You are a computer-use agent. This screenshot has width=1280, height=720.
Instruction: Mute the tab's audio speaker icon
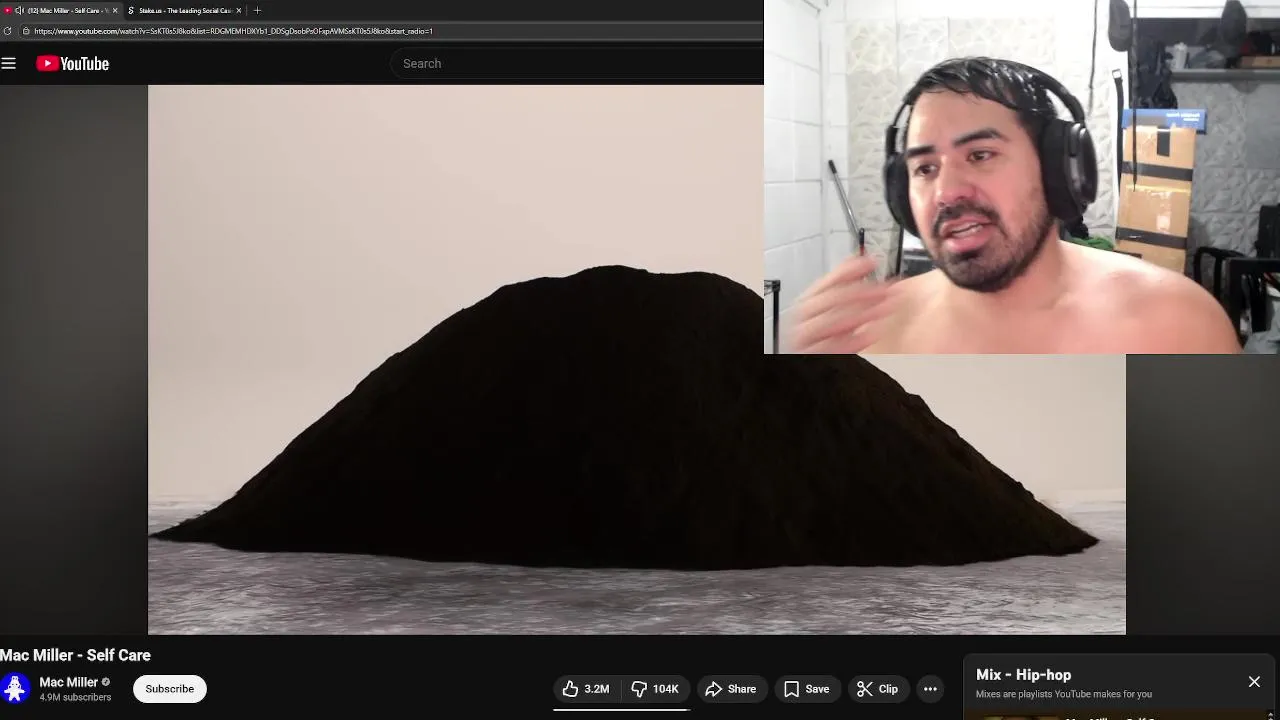coord(19,10)
